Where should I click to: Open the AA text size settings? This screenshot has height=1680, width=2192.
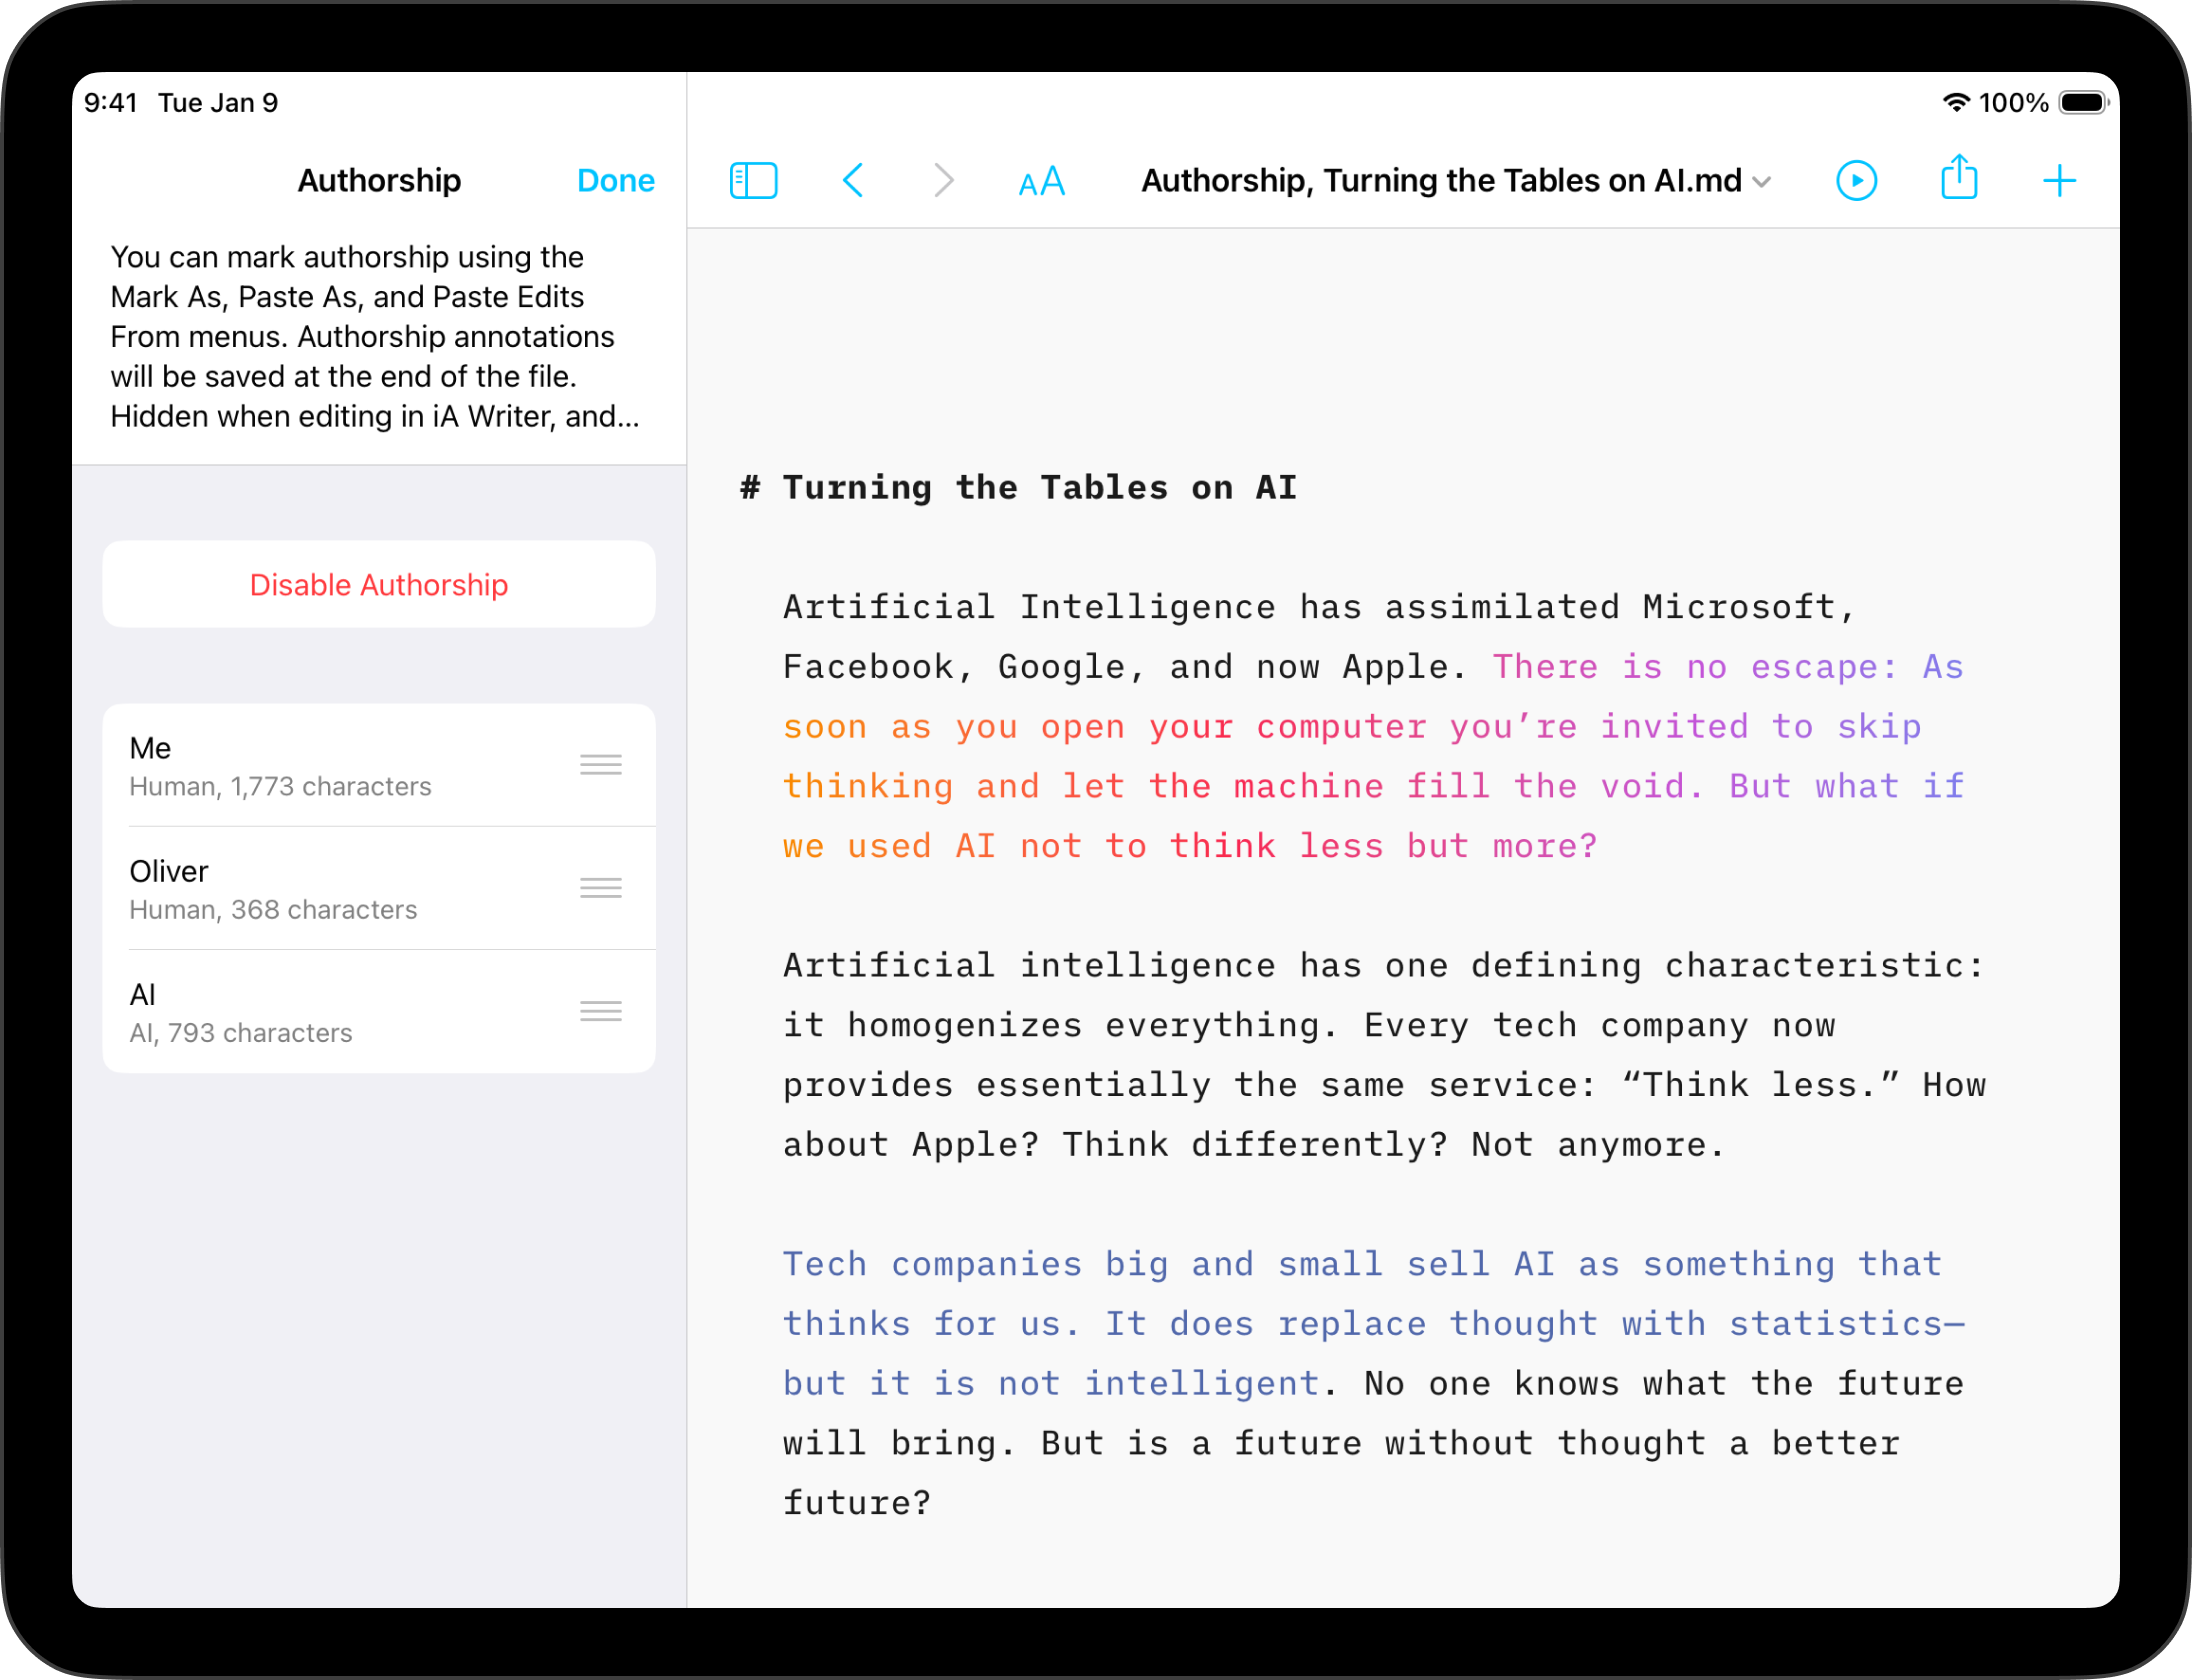click(1041, 181)
